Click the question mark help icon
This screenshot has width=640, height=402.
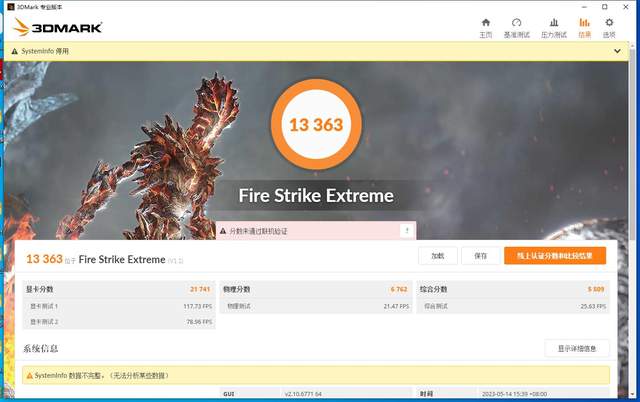pyautogui.click(x=406, y=231)
